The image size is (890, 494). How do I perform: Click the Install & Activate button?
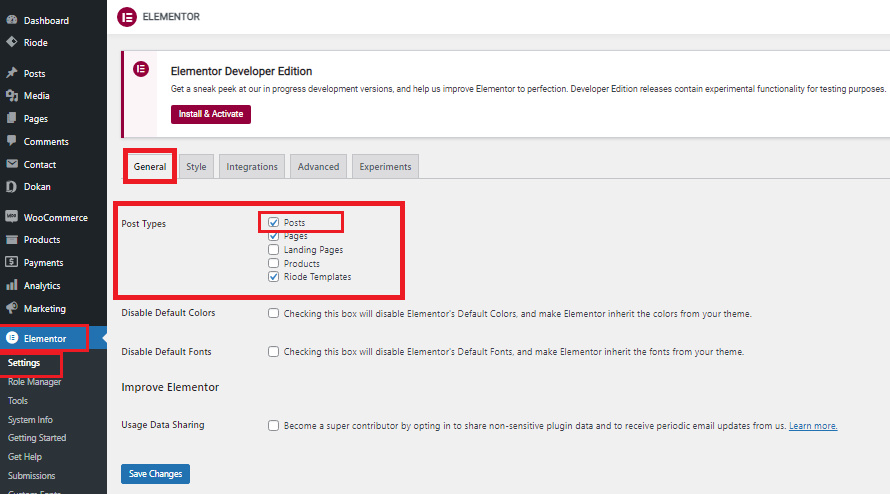click(211, 114)
